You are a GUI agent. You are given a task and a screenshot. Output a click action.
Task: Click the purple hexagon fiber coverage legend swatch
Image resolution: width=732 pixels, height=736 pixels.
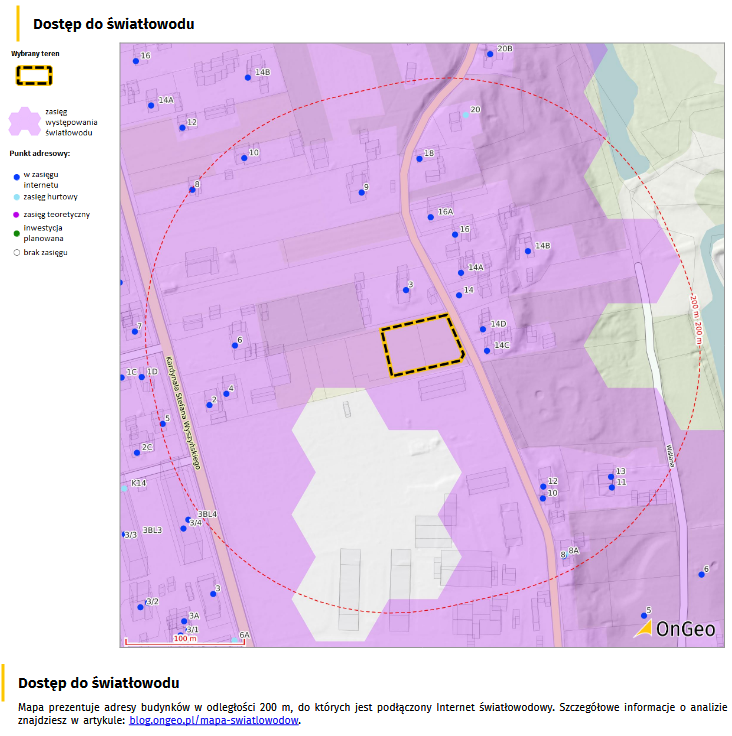tap(25, 122)
